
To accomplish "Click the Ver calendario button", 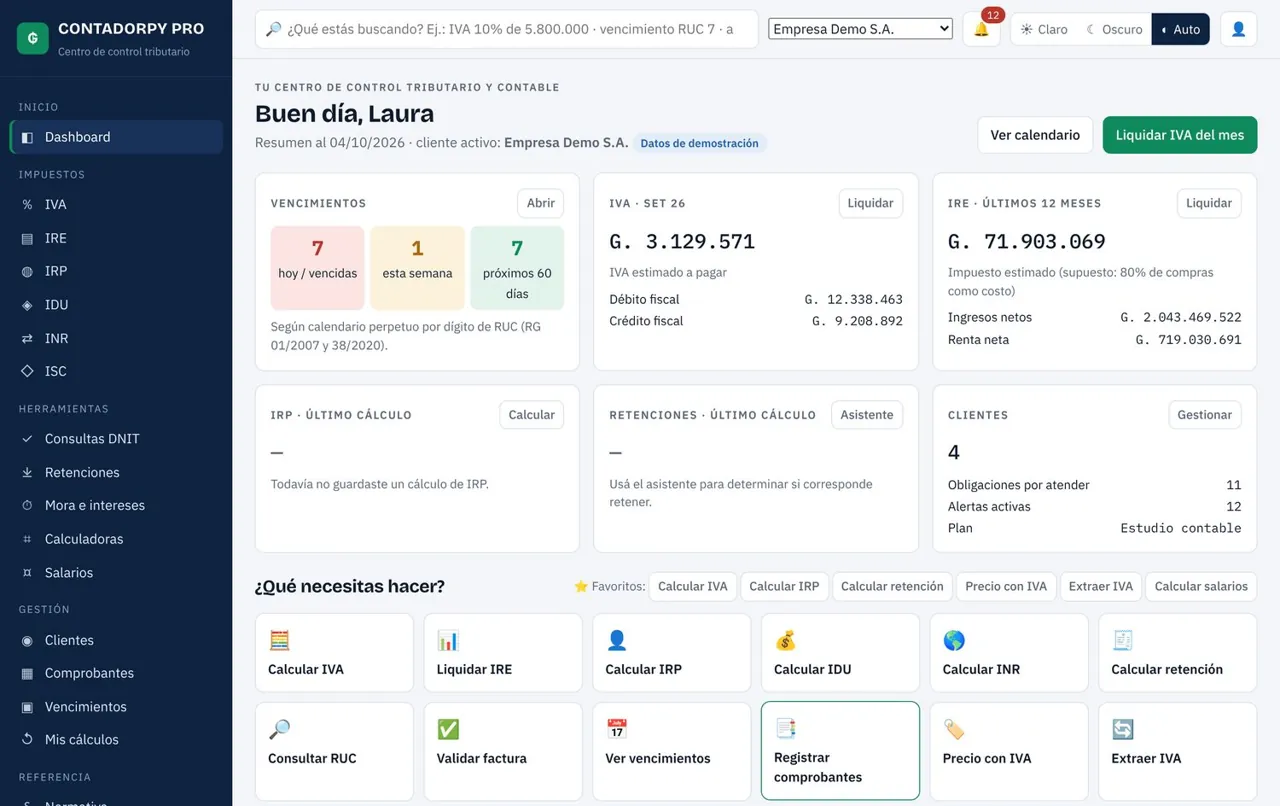I will click(x=1035, y=135).
